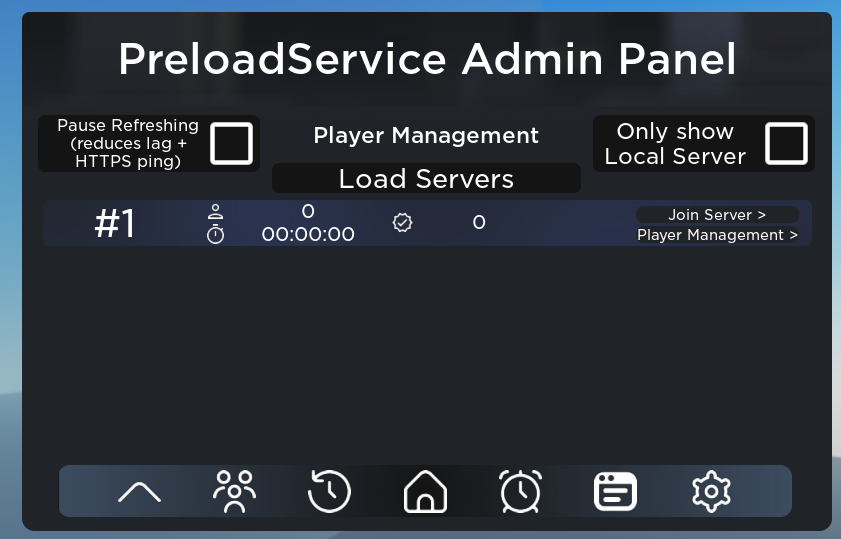
Task: Click the upward chevron in bottom toolbar
Action: (139, 491)
